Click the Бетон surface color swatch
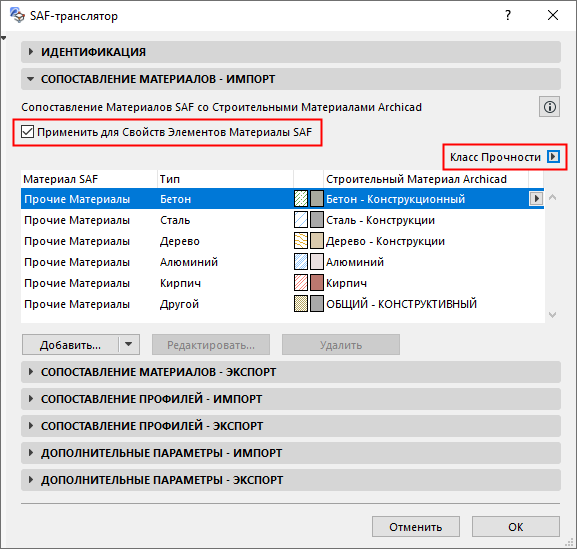 click(x=317, y=199)
